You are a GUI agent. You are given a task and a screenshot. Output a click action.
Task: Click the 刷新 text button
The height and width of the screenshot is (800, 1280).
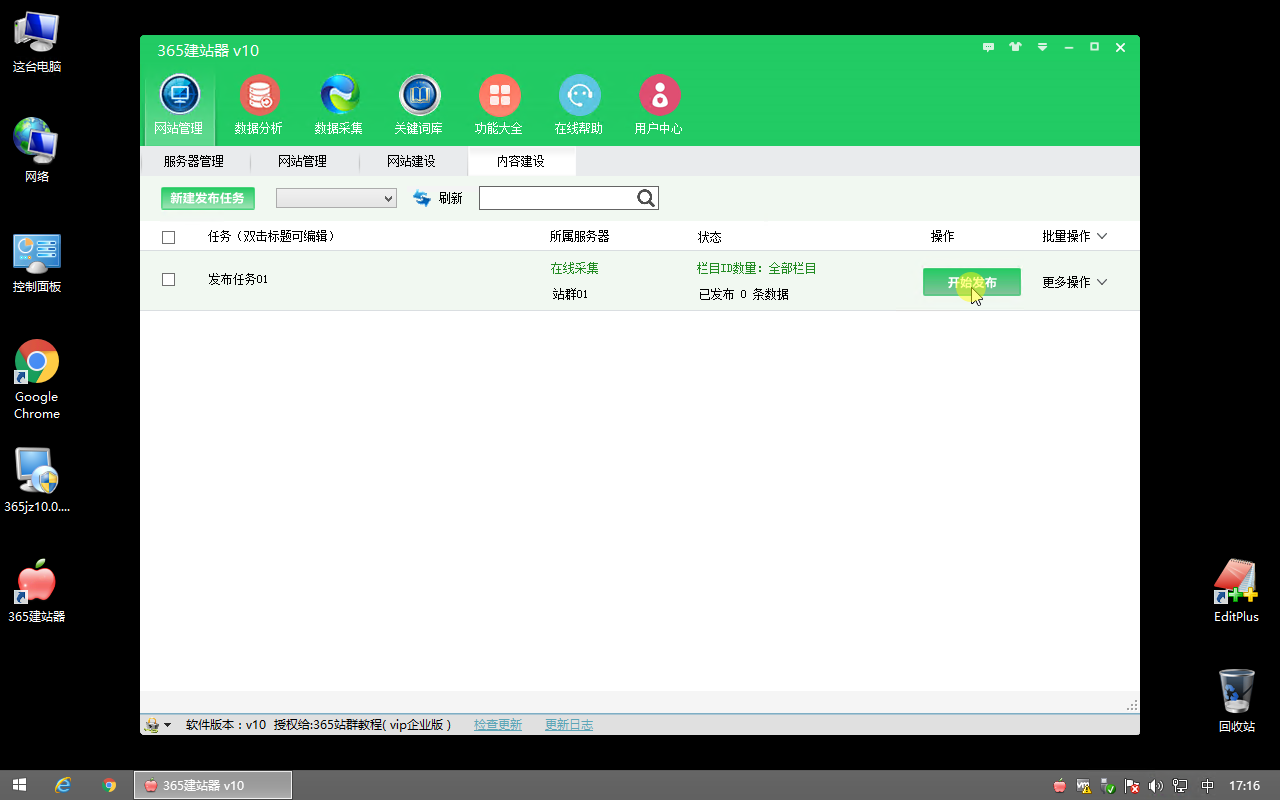[450, 198]
